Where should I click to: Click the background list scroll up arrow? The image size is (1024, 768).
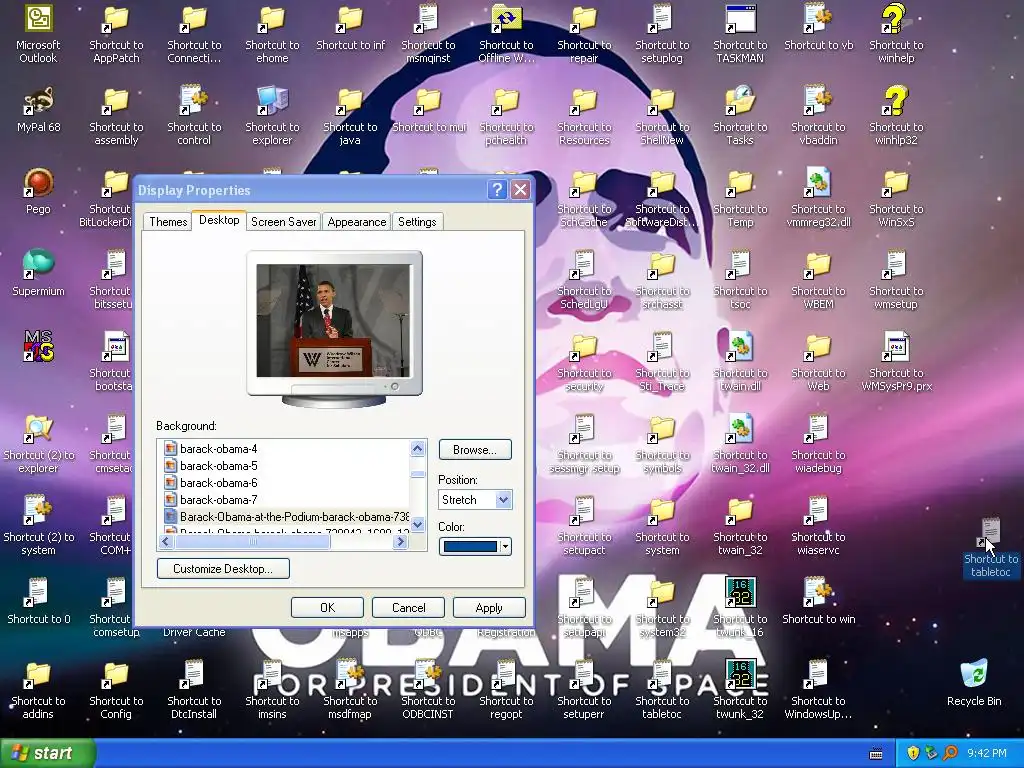(x=418, y=449)
